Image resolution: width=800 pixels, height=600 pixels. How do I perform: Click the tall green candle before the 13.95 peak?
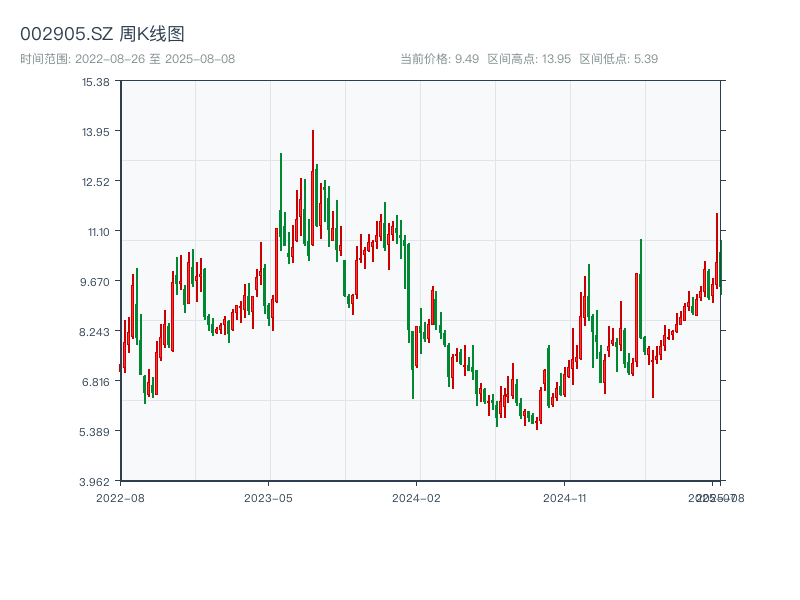coord(281,201)
